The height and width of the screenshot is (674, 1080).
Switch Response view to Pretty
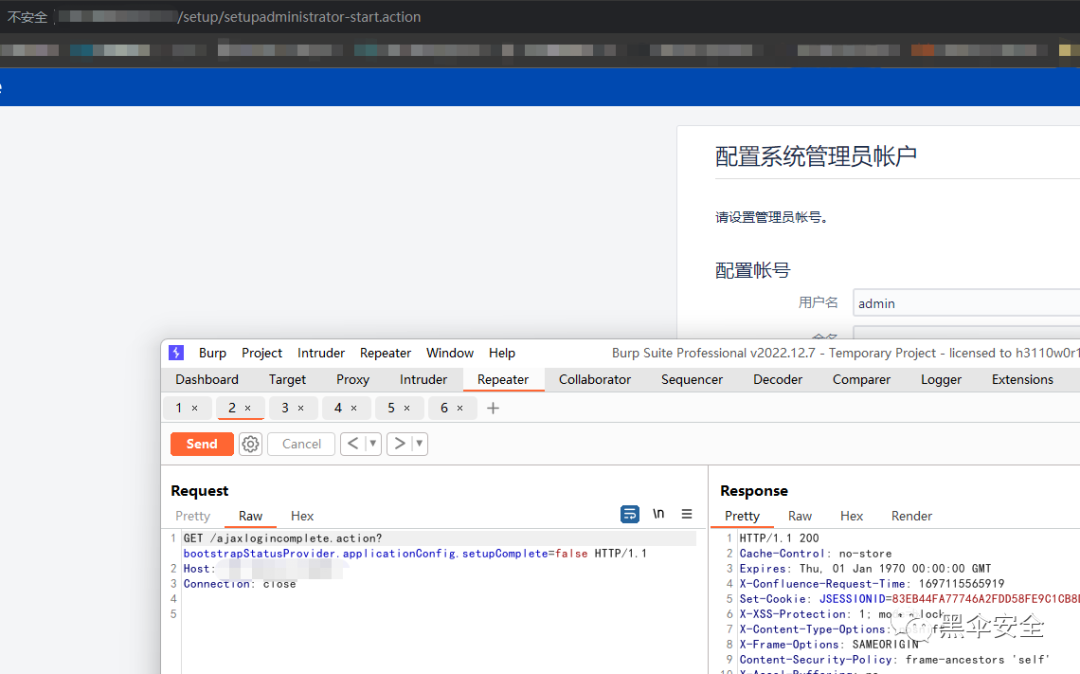742,516
